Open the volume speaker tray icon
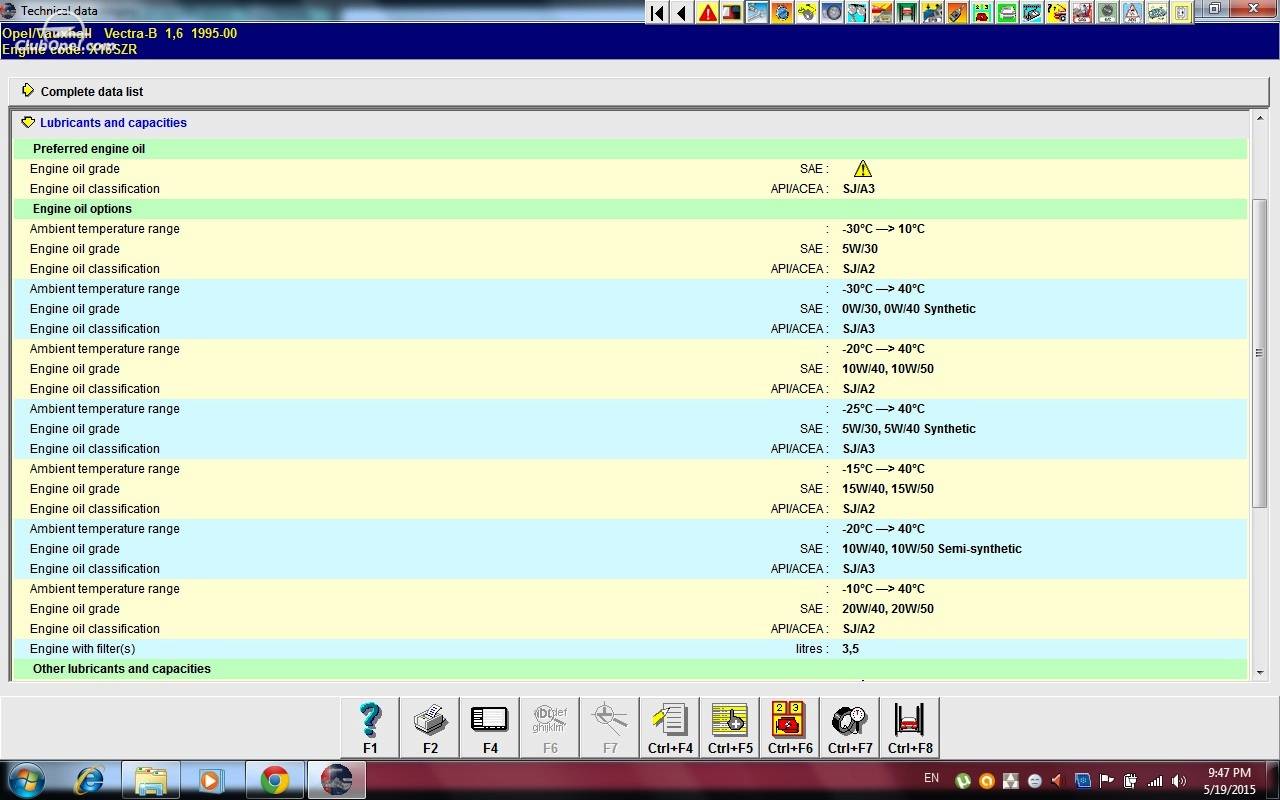 (1179, 781)
